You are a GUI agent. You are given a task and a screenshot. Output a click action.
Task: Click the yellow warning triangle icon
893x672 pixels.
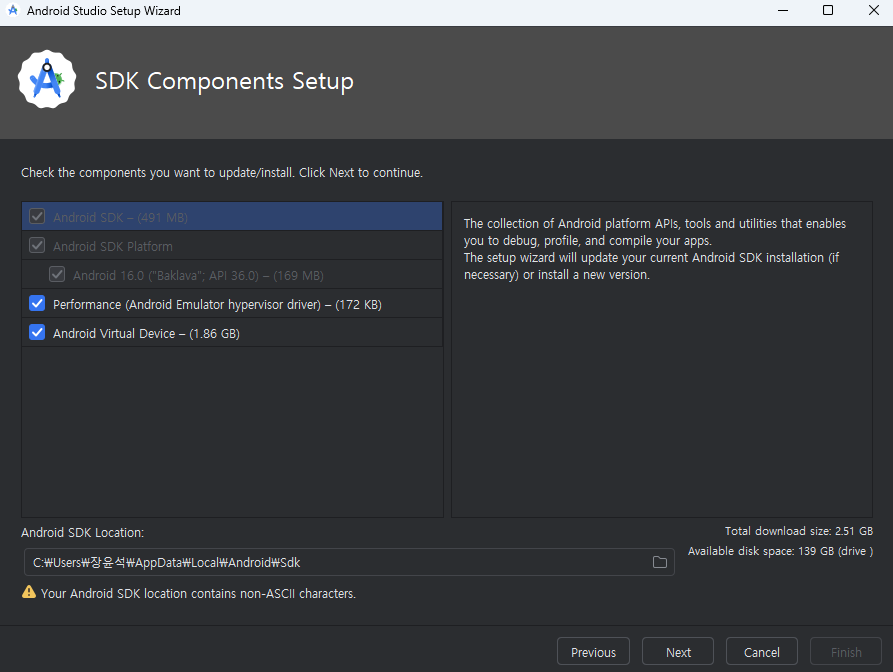[28, 592]
